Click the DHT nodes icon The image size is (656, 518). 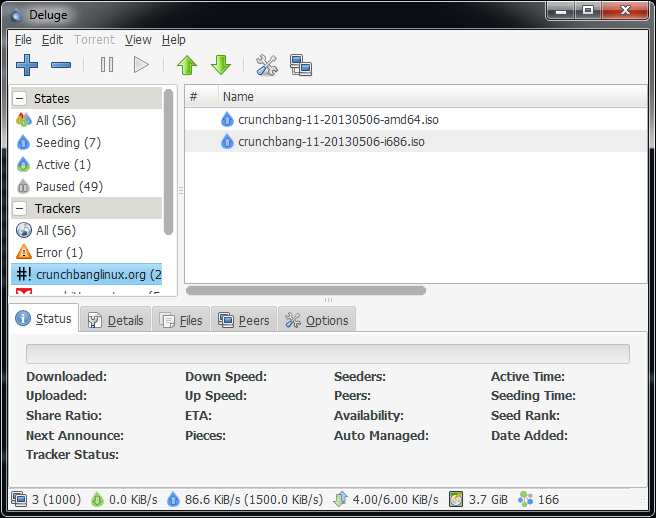(x=525, y=499)
